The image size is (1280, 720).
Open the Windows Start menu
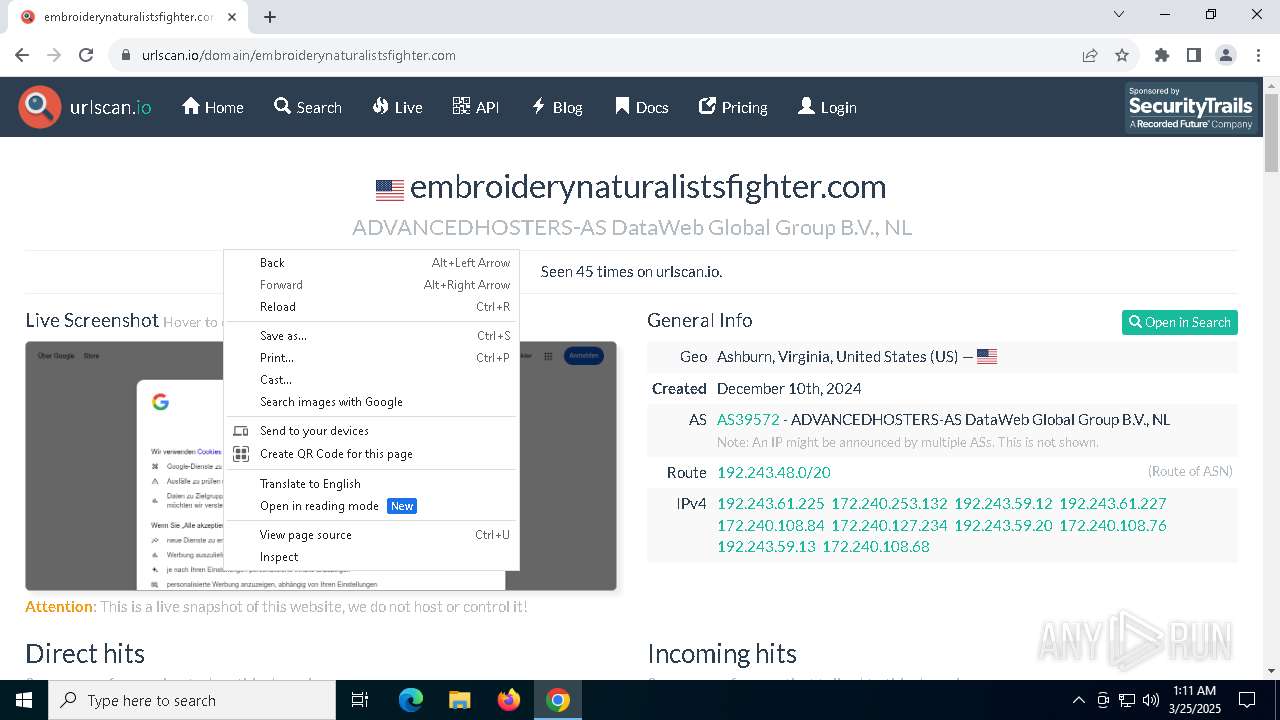pos(24,700)
